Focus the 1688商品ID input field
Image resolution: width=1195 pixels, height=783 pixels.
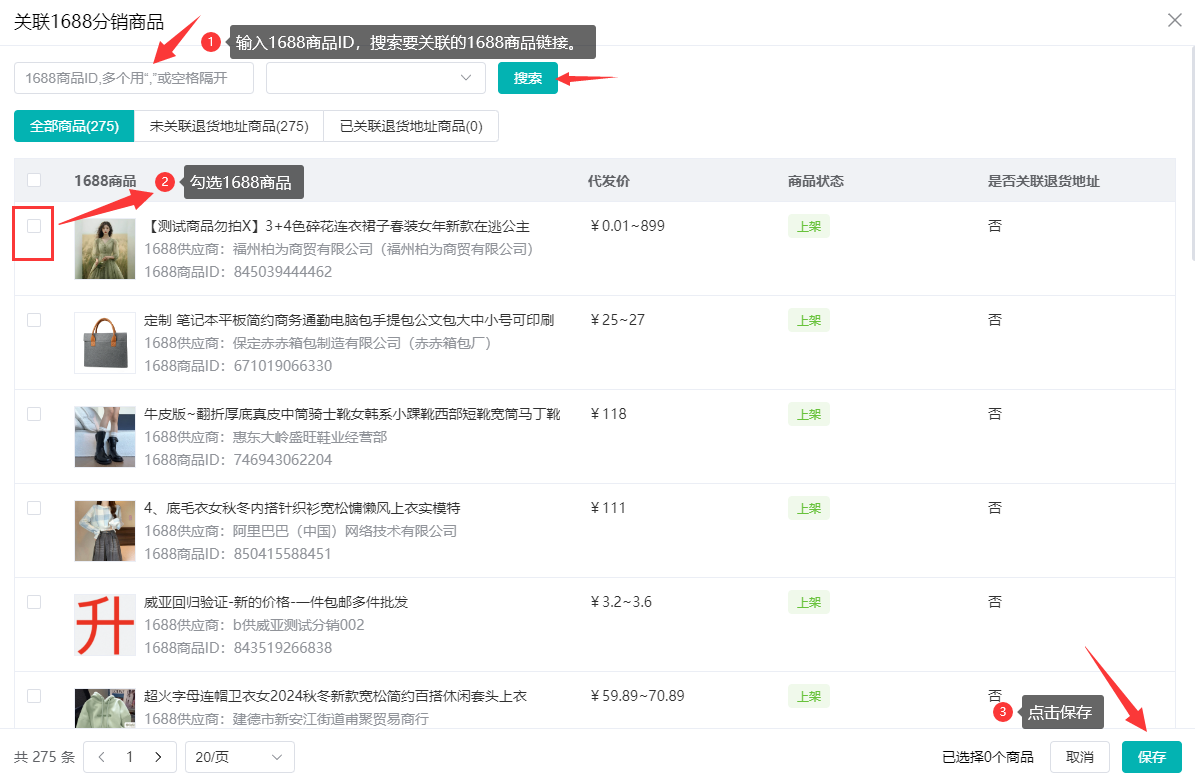coord(134,78)
